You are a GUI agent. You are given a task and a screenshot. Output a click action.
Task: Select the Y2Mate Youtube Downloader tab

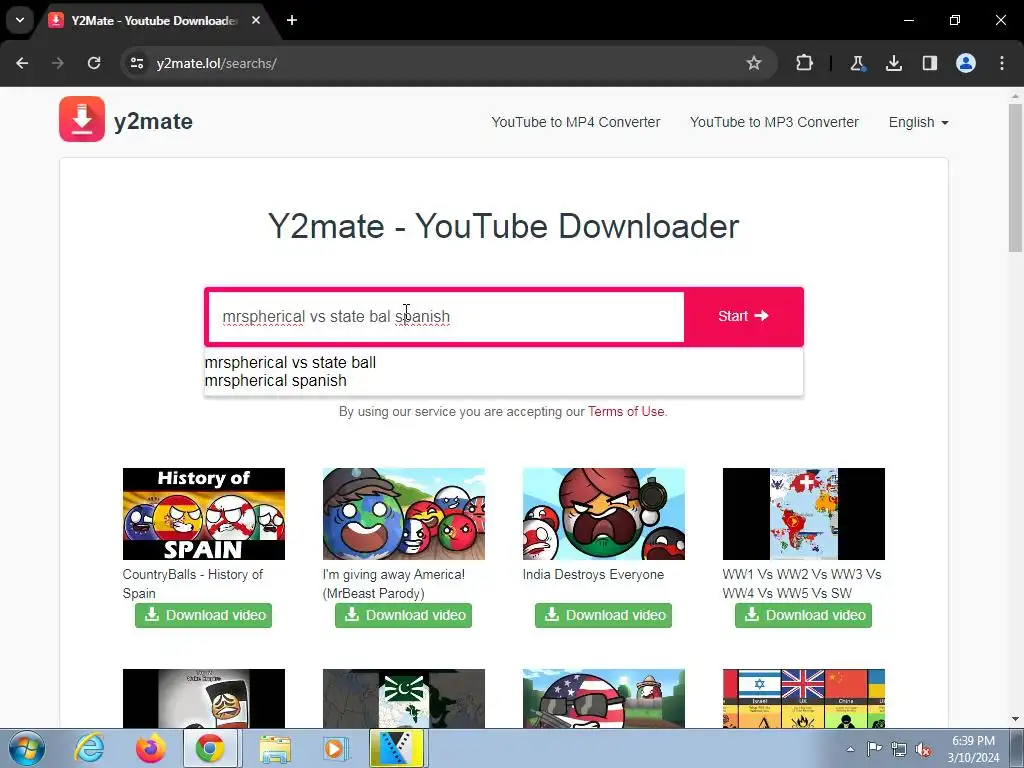click(x=155, y=20)
